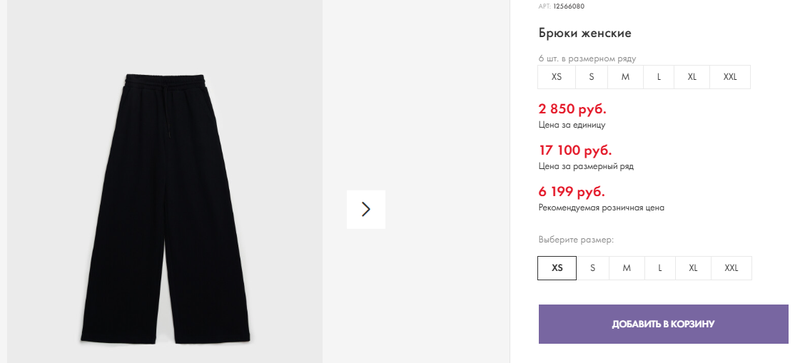Click M cell in size row table

tap(625, 77)
